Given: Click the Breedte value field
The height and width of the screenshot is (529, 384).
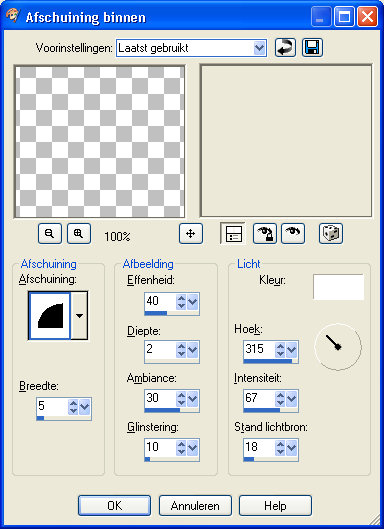Looking at the screenshot, I should coord(52,406).
